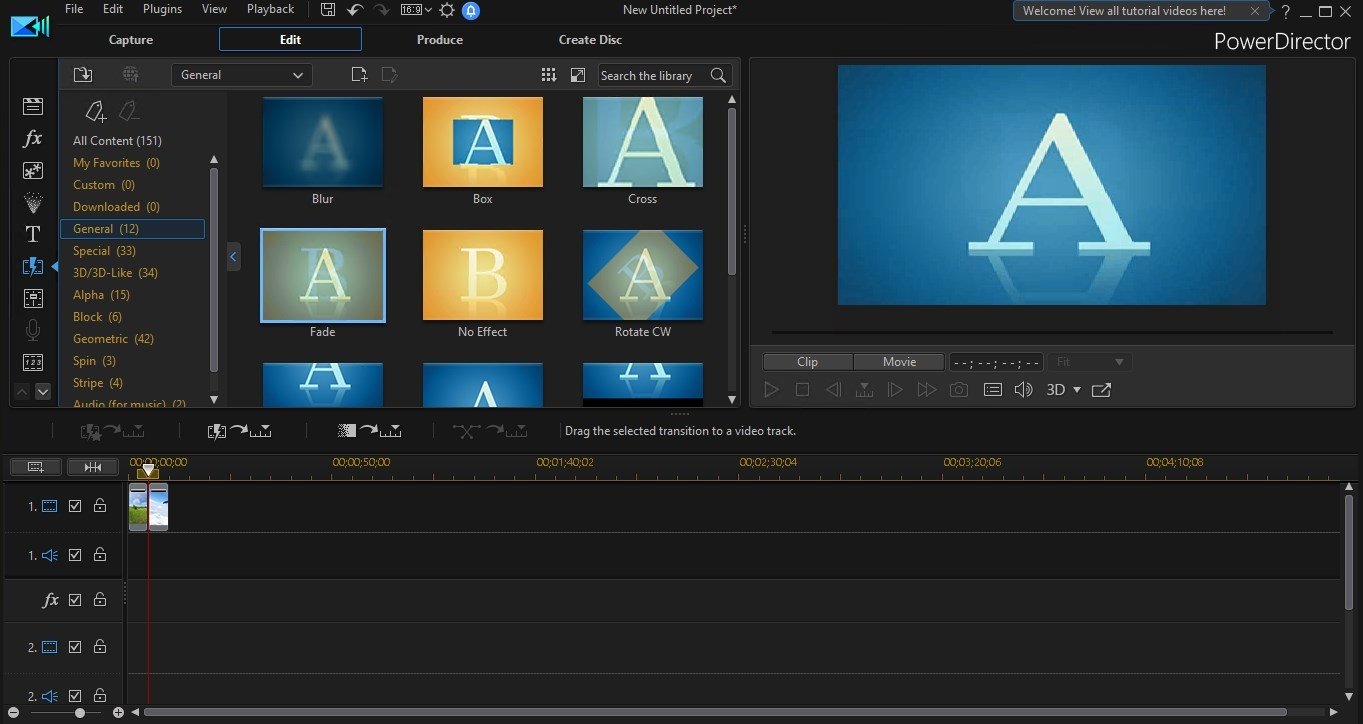The width and height of the screenshot is (1363, 724).
Task: Click the preview volume speaker icon
Action: tap(1023, 390)
